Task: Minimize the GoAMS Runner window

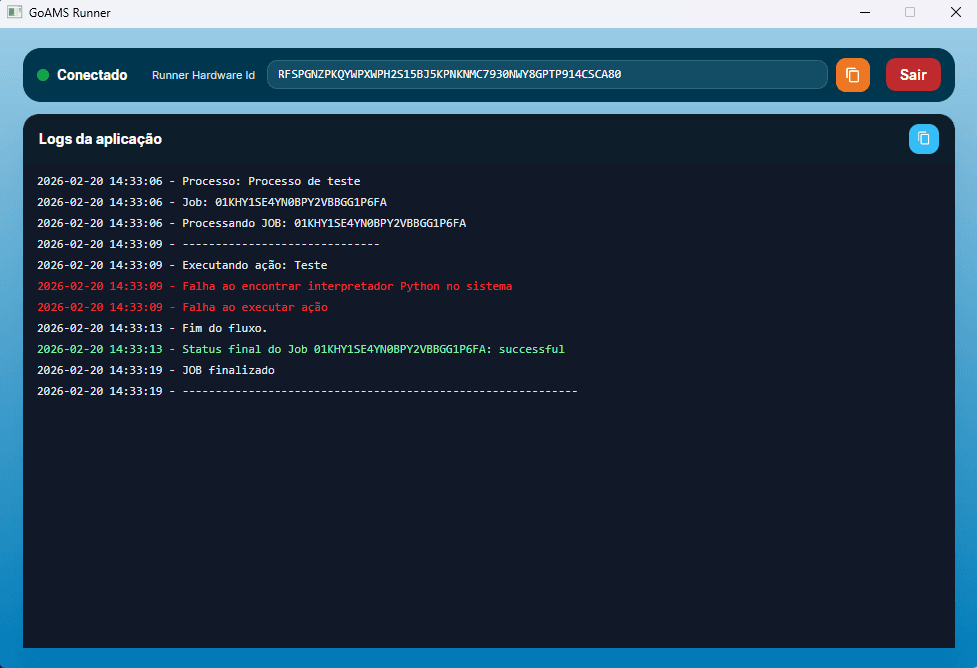Action: (x=864, y=12)
